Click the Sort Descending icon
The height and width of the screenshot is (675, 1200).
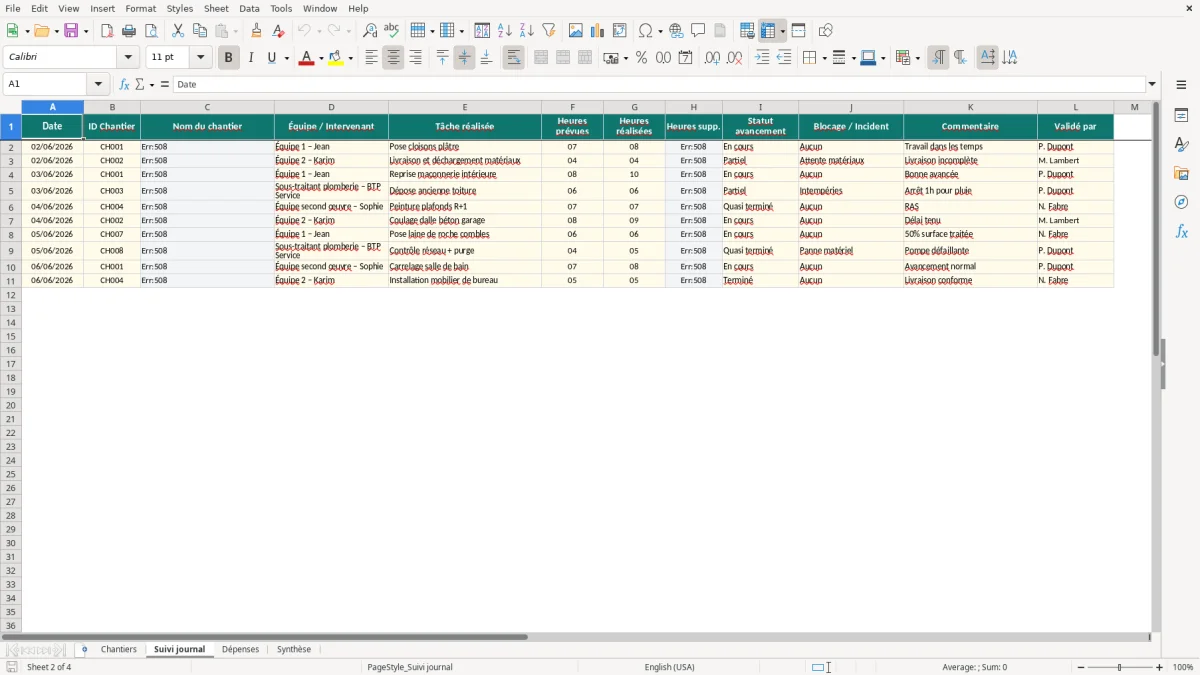tap(527, 31)
